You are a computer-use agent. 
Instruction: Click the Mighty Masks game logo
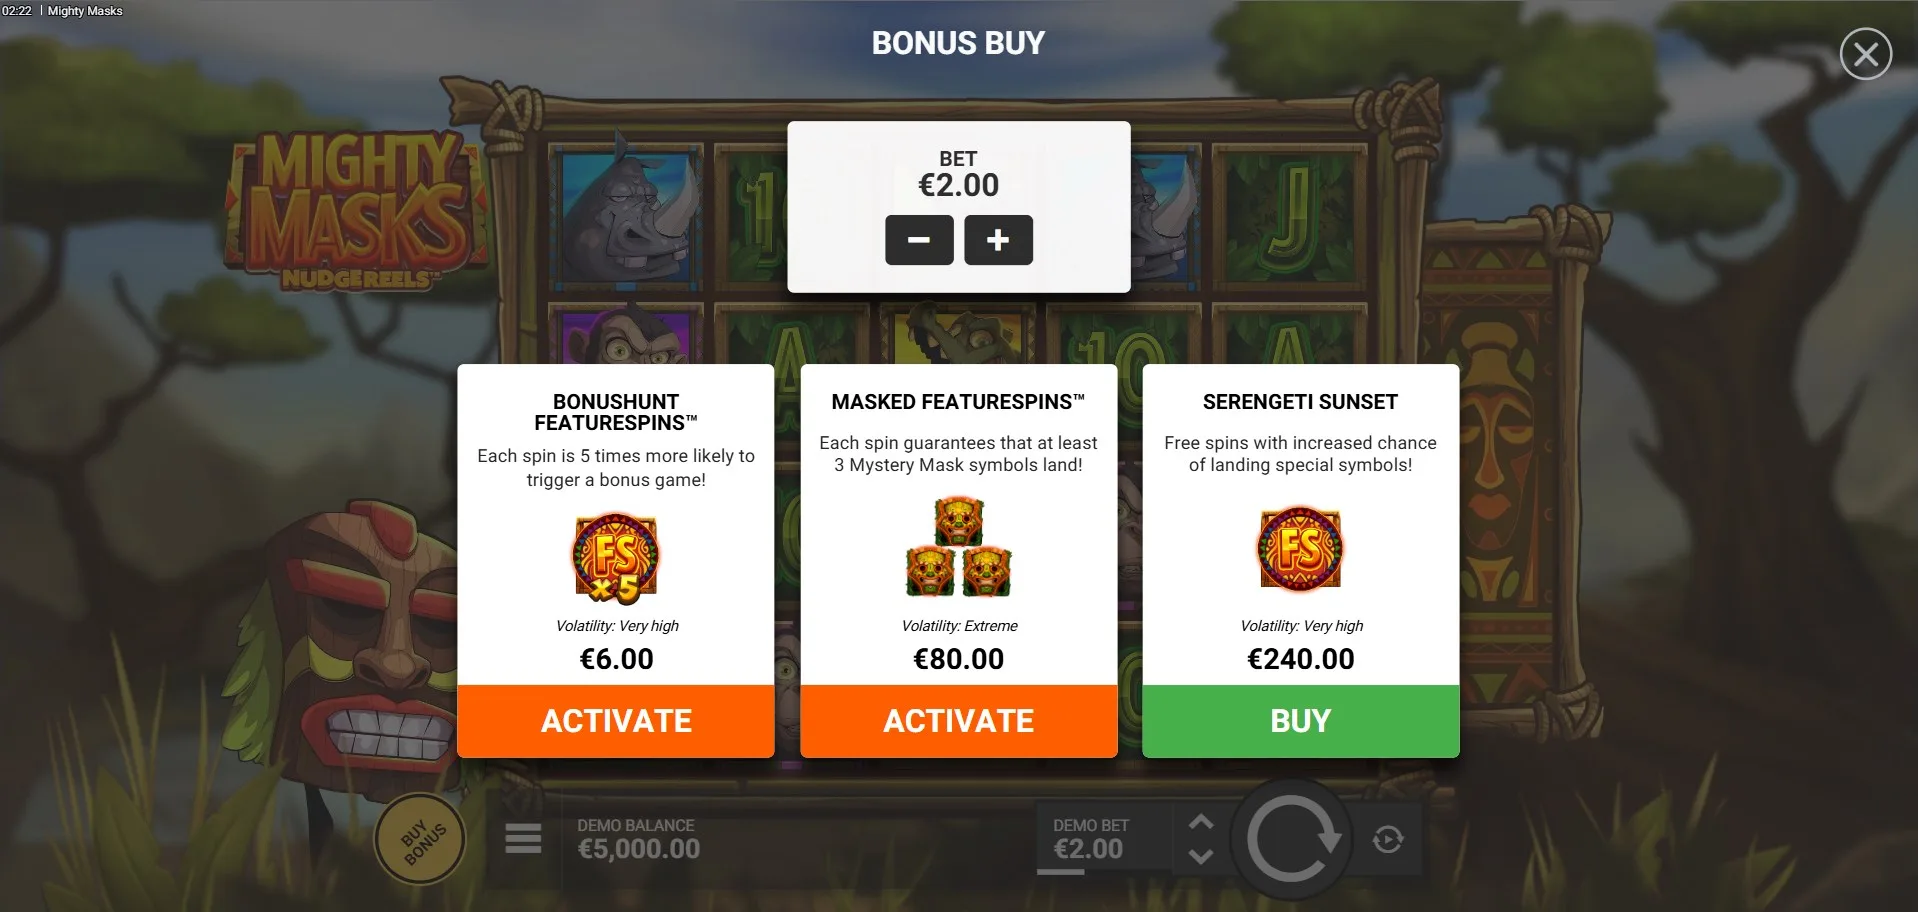pyautogui.click(x=355, y=212)
